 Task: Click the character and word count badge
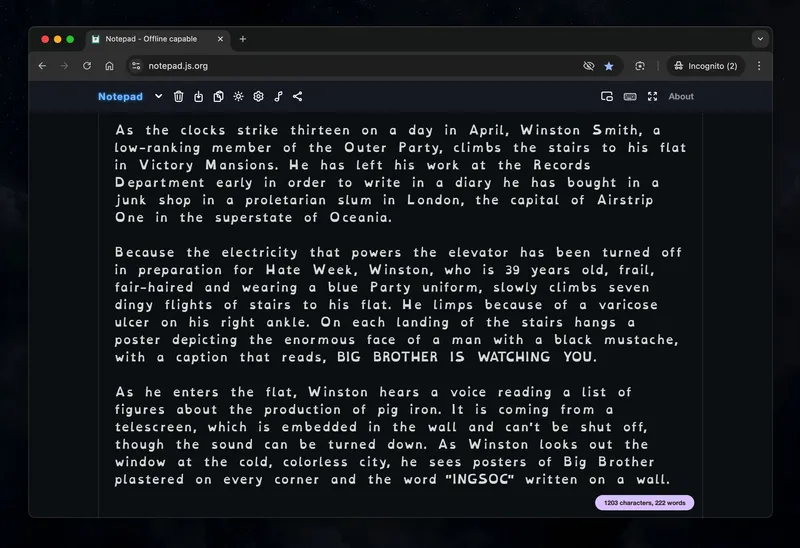coord(644,503)
